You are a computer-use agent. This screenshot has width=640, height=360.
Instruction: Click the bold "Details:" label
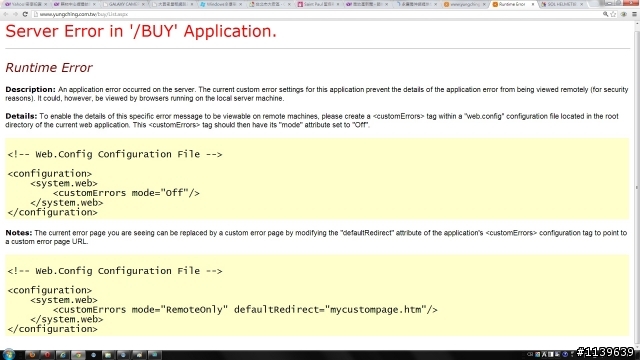point(21,116)
